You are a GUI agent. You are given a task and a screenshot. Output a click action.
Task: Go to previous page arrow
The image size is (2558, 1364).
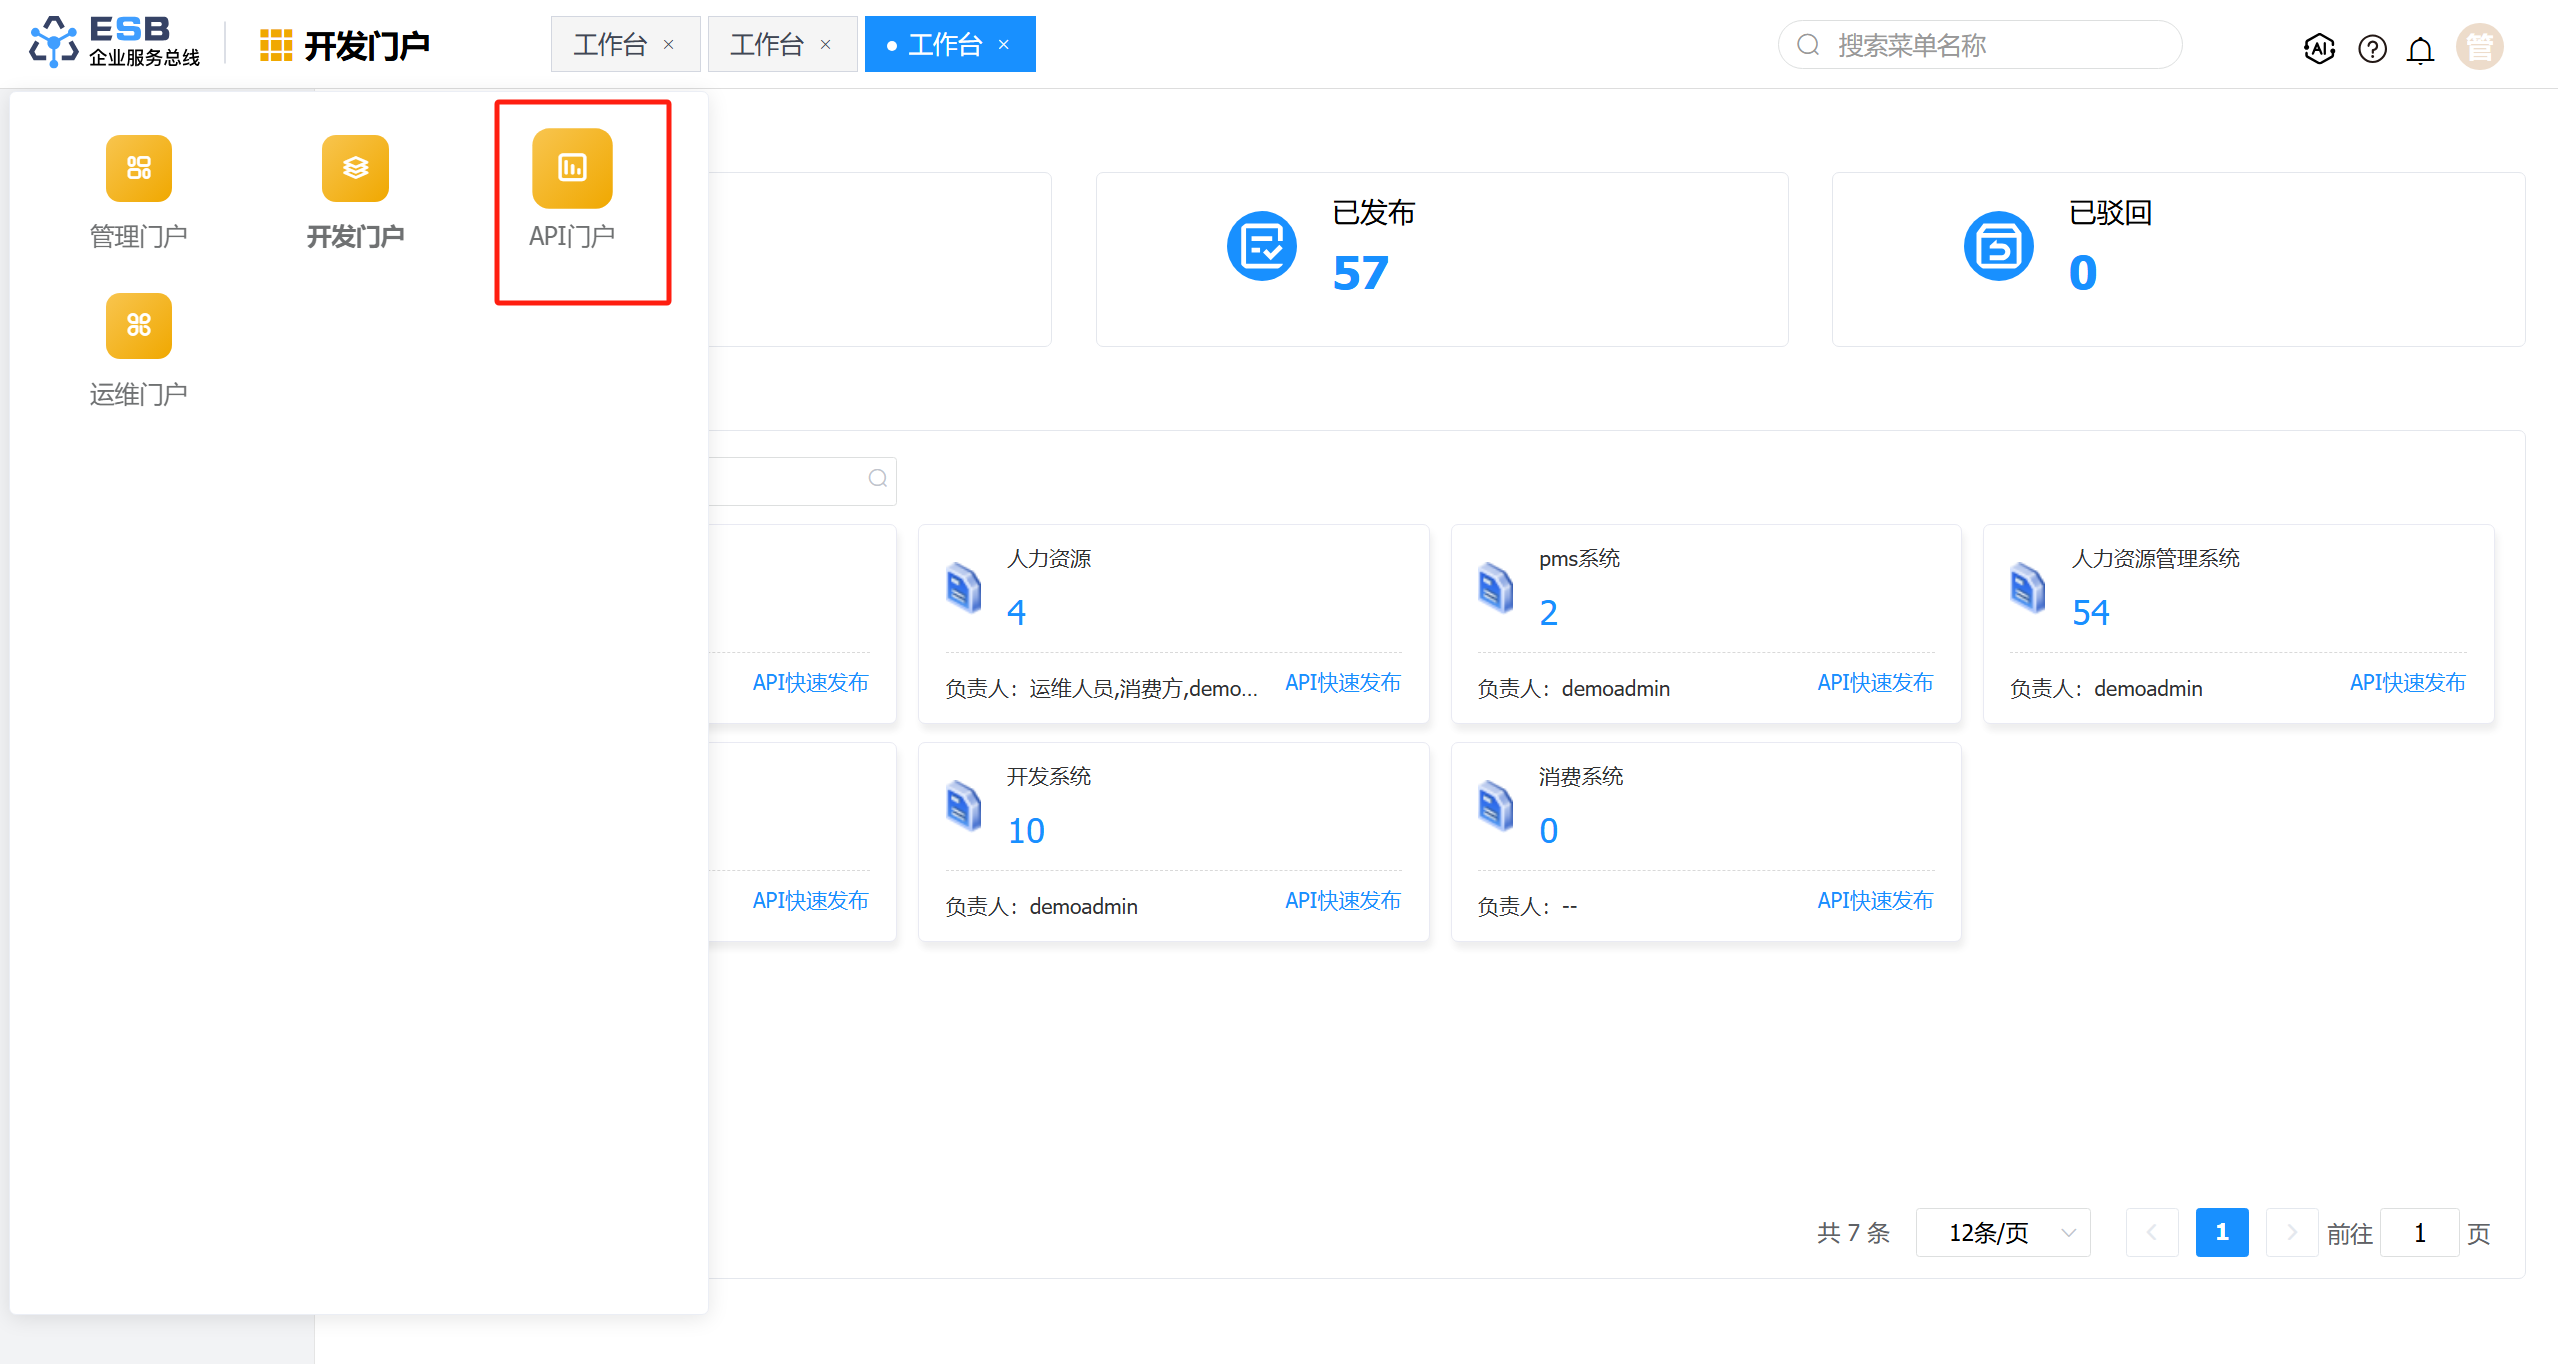coord(2152,1233)
